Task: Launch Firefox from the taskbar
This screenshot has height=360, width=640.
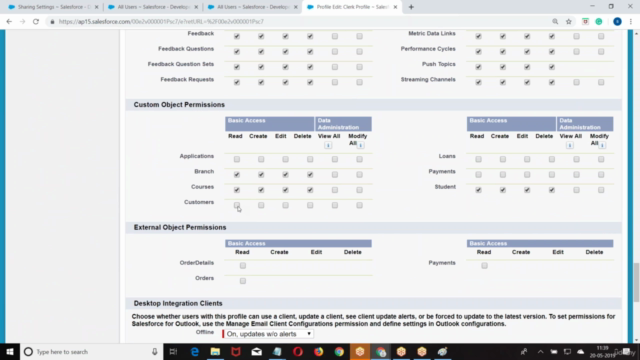Action: (318, 351)
